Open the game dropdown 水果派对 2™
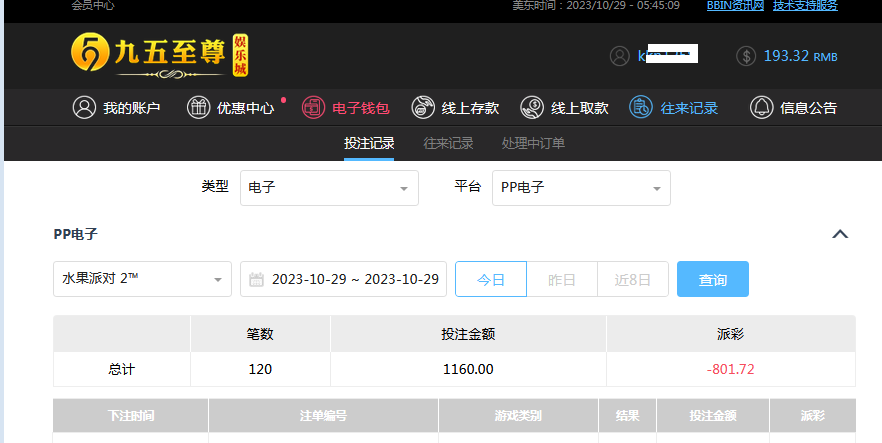Screen dimensions: 882x443 142,279
